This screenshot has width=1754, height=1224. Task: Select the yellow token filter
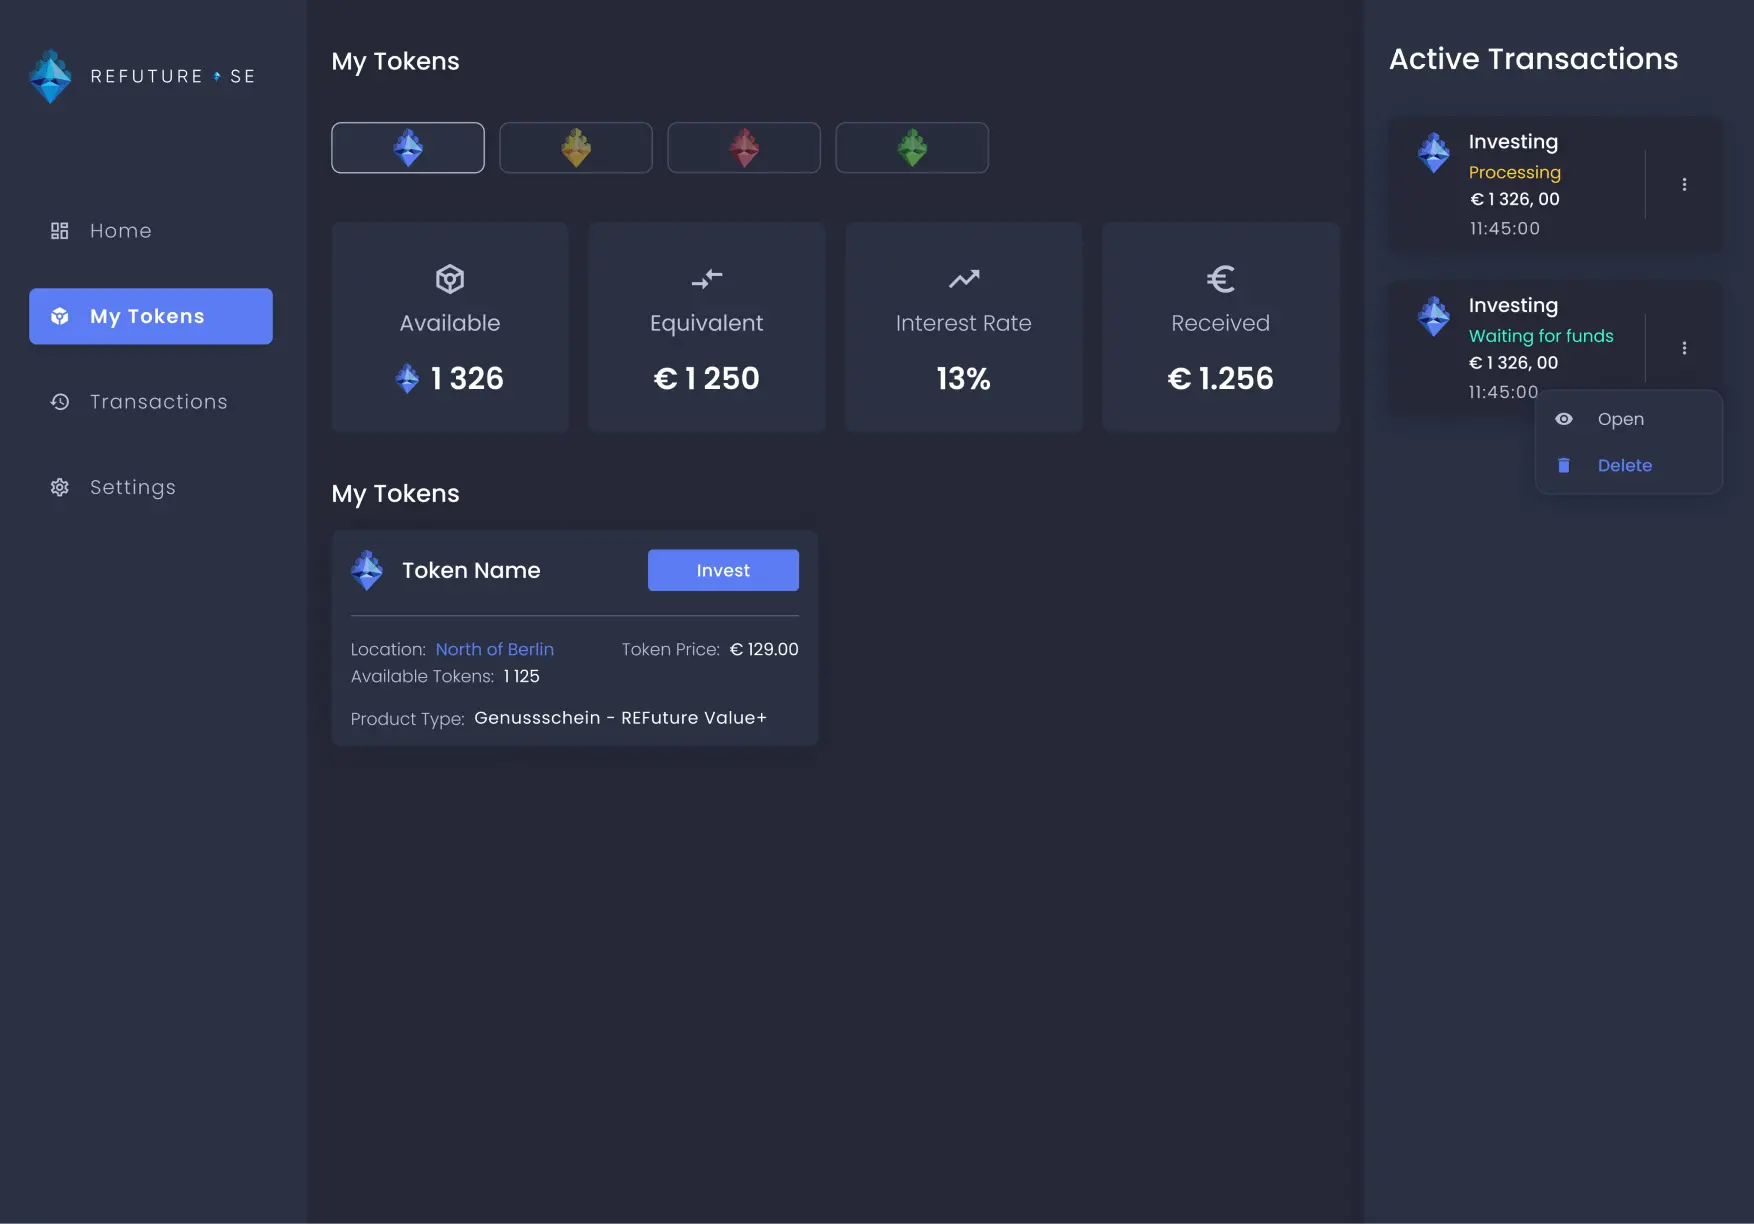pos(576,147)
